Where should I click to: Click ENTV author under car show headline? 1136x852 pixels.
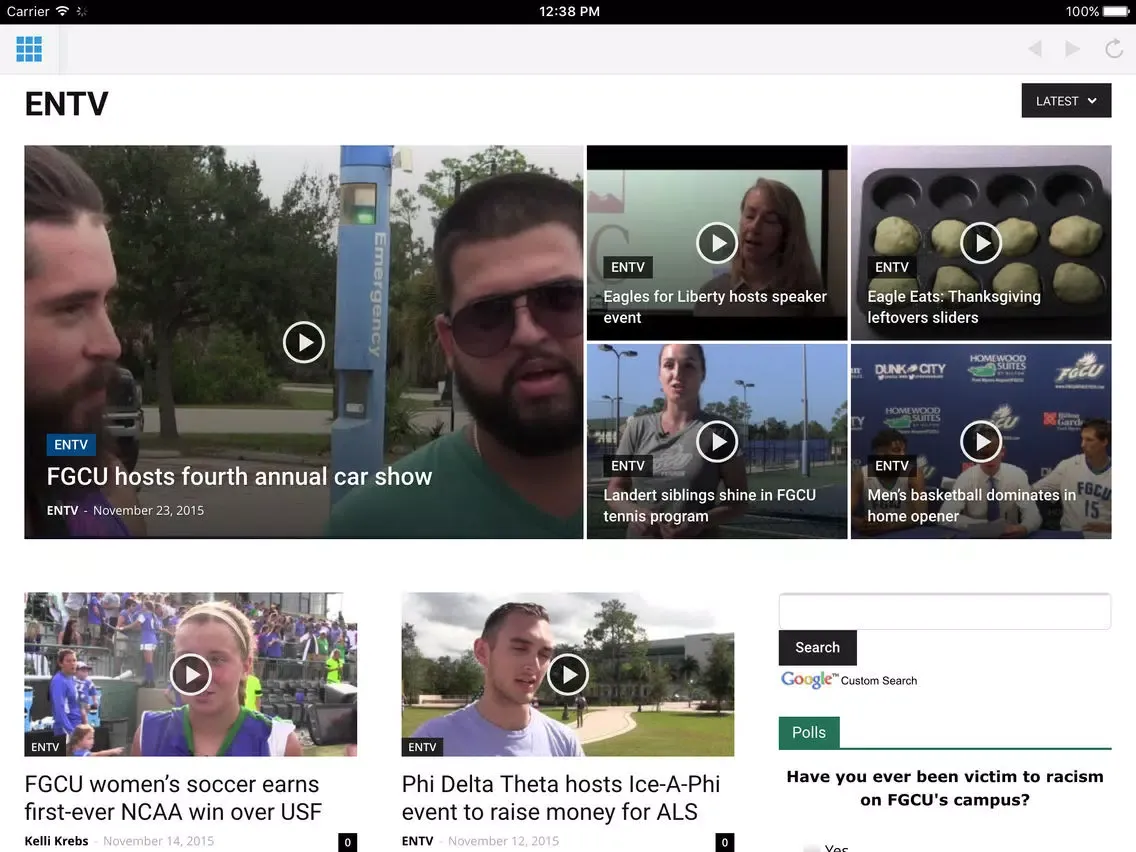click(x=62, y=511)
